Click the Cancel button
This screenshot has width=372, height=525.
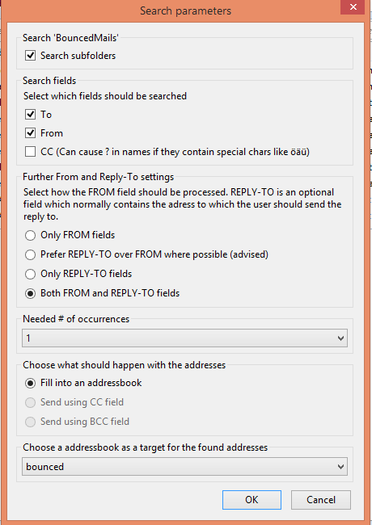[321, 500]
